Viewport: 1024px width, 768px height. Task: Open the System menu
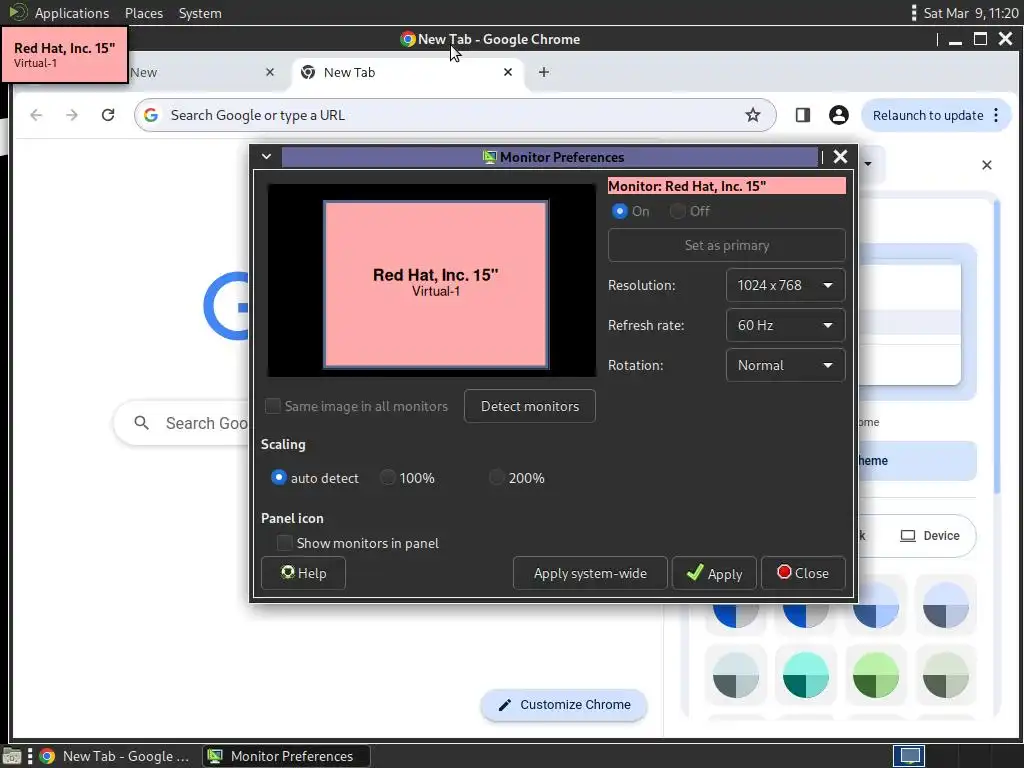[200, 13]
